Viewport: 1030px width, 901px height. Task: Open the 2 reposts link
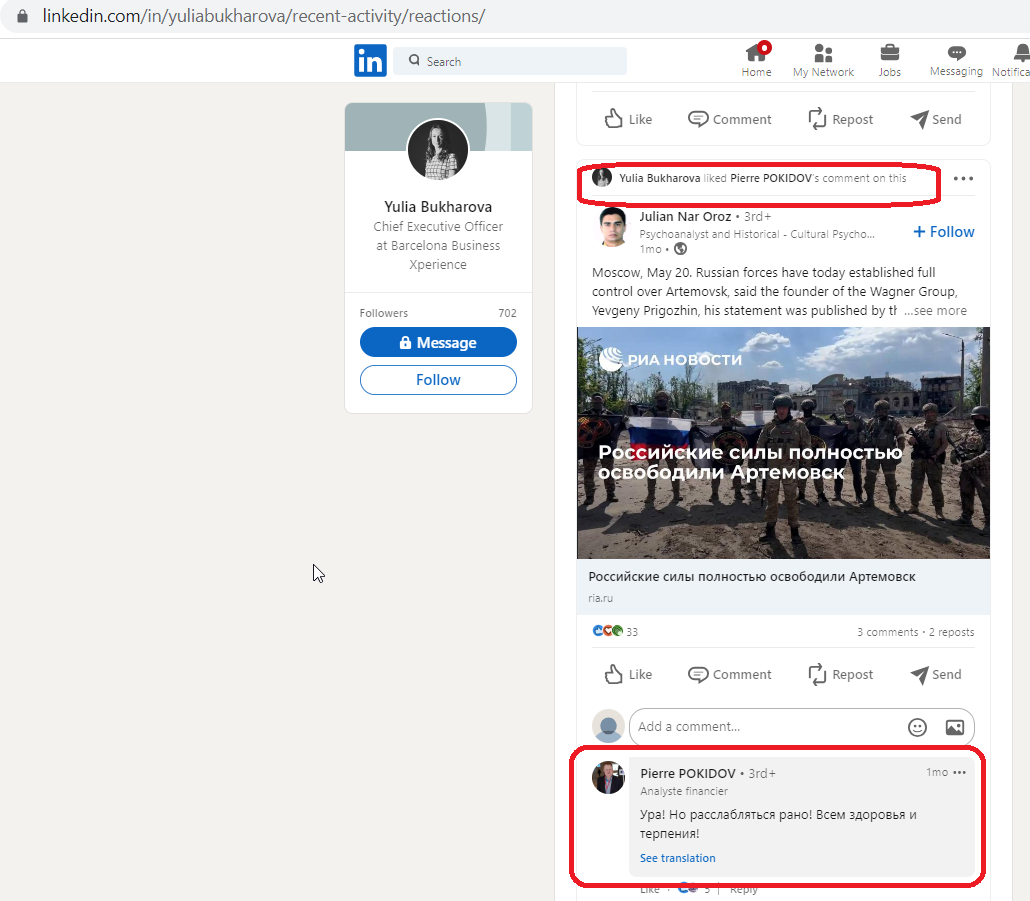click(x=951, y=632)
